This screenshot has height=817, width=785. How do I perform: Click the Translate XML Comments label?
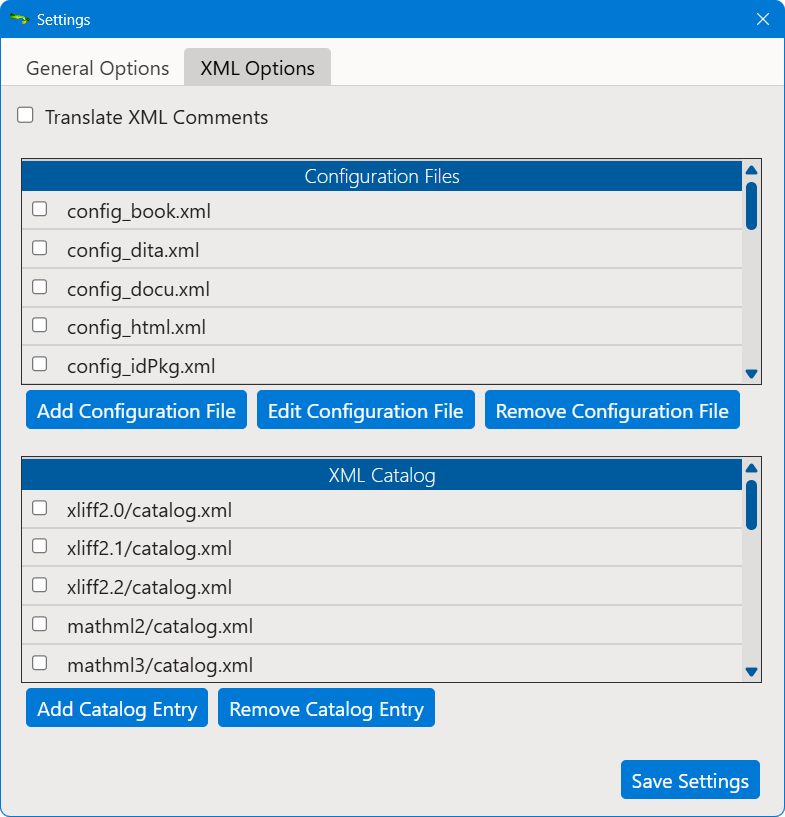156,117
